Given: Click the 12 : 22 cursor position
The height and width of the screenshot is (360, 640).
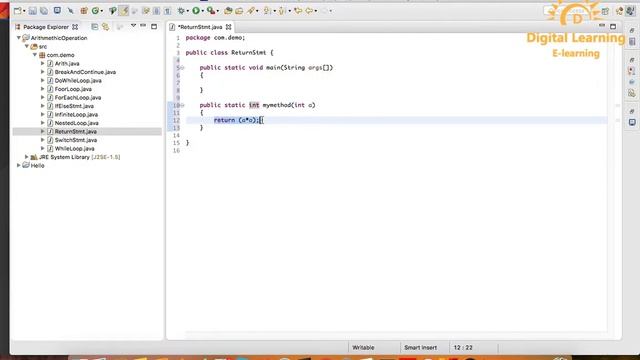Looking at the screenshot, I should 463,348.
